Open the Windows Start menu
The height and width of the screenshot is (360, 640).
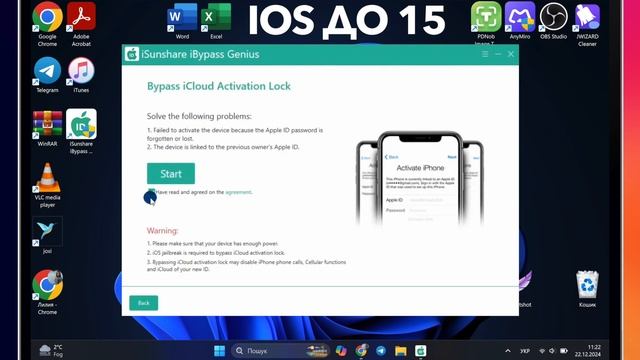(x=220, y=351)
